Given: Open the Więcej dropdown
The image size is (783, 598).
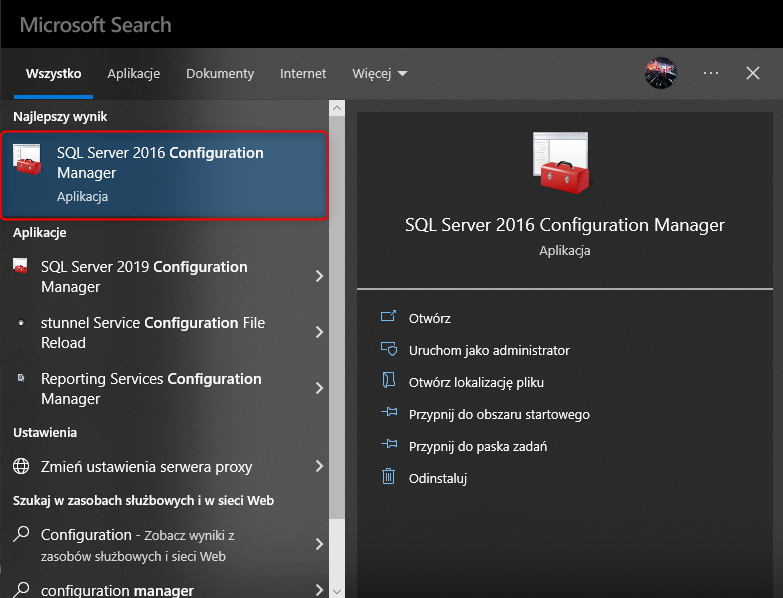Looking at the screenshot, I should (x=380, y=73).
